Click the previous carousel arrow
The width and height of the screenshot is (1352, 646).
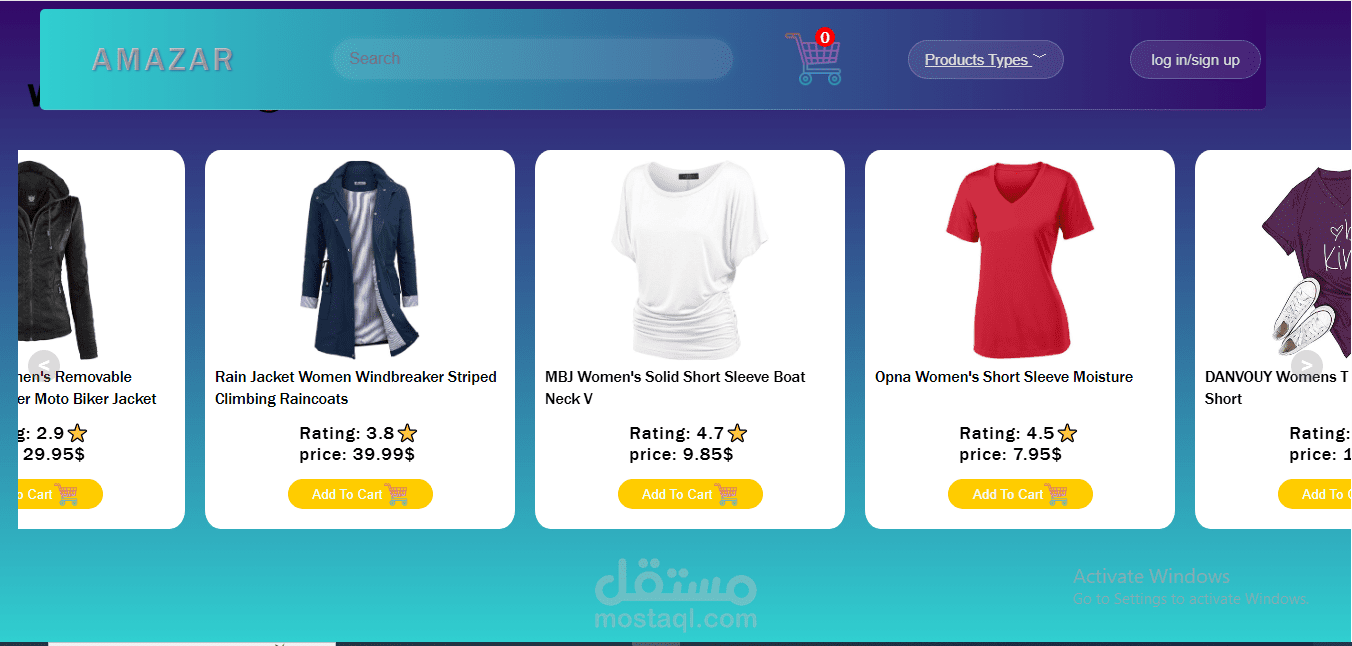click(44, 367)
